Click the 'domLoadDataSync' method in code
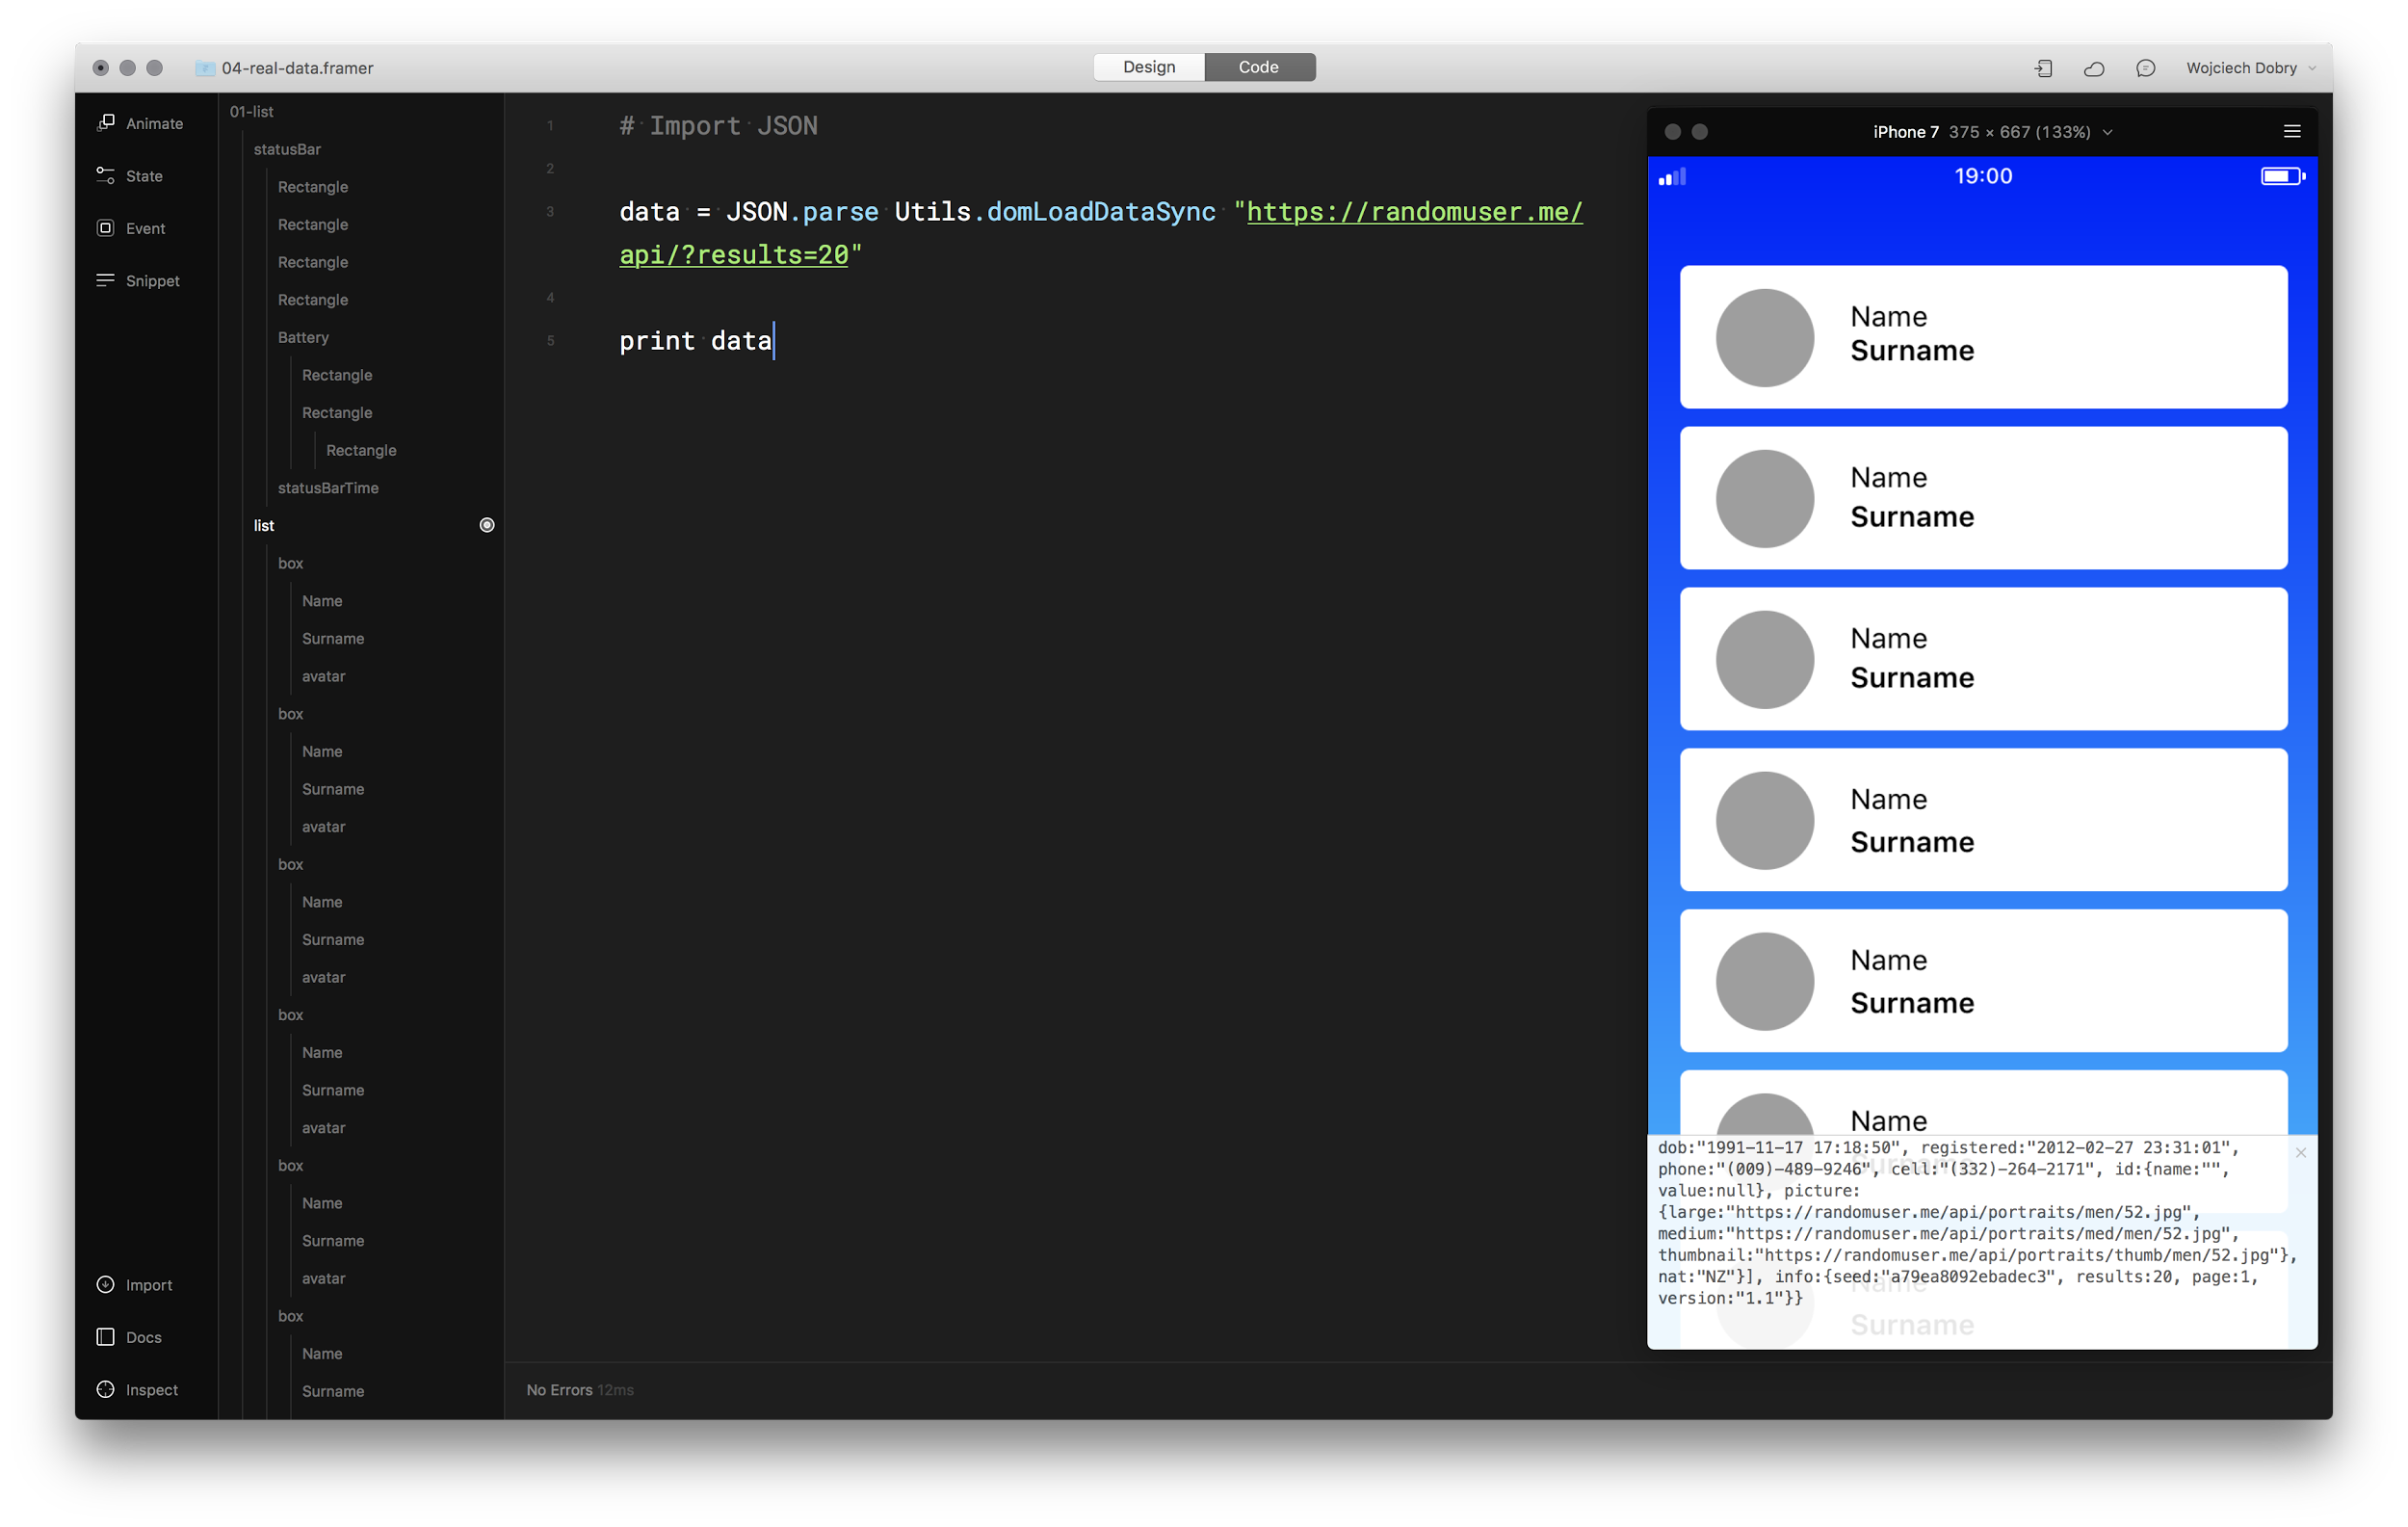This screenshot has width=2408, height=1527. [1101, 212]
